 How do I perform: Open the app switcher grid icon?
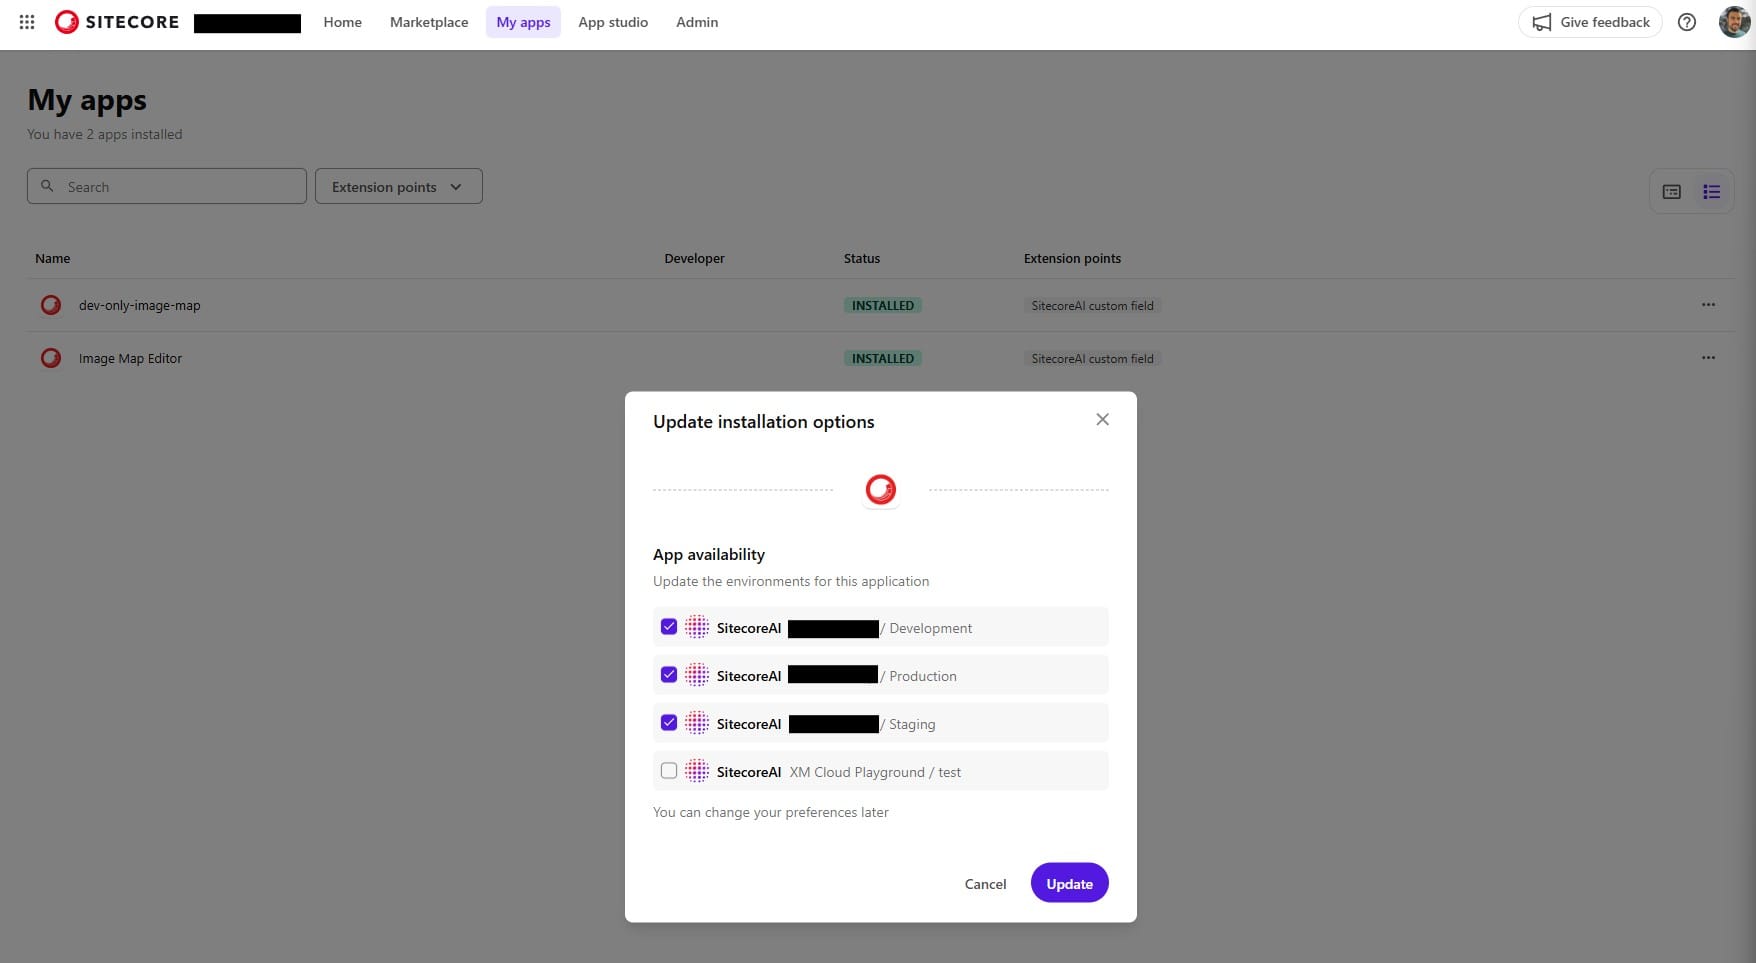click(x=27, y=22)
